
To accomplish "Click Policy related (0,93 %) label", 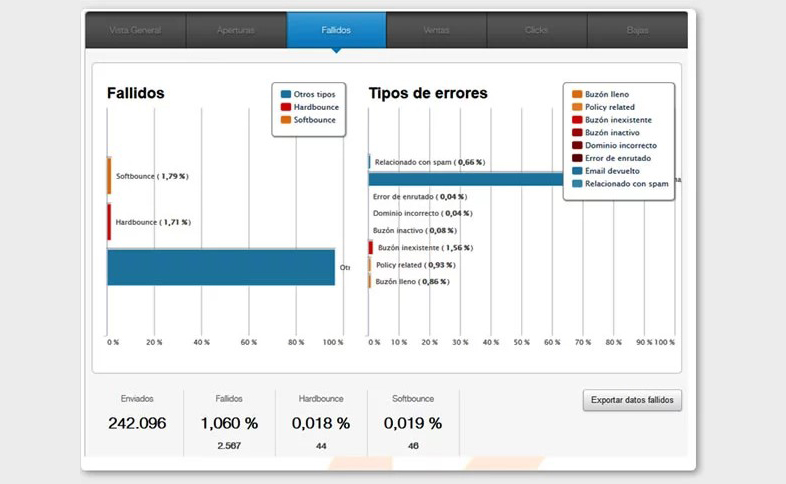I will (416, 265).
